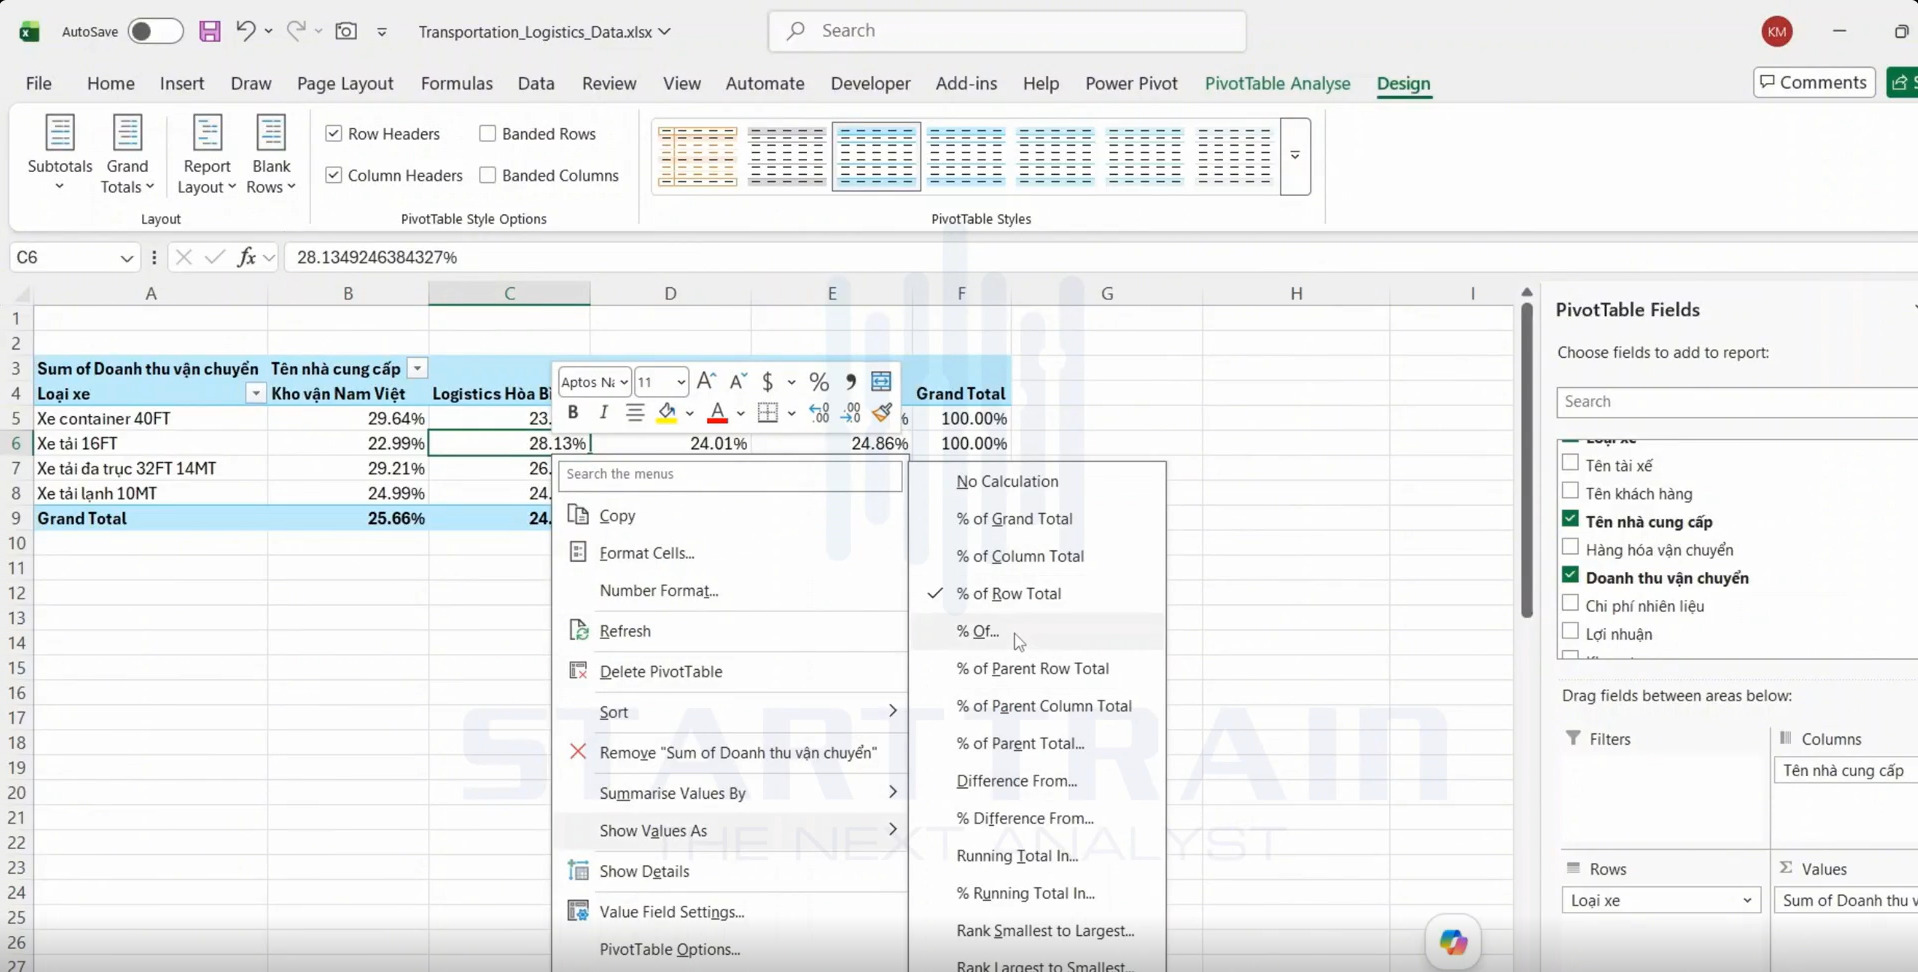Select Value Field Settings menu entry

pyautogui.click(x=671, y=911)
